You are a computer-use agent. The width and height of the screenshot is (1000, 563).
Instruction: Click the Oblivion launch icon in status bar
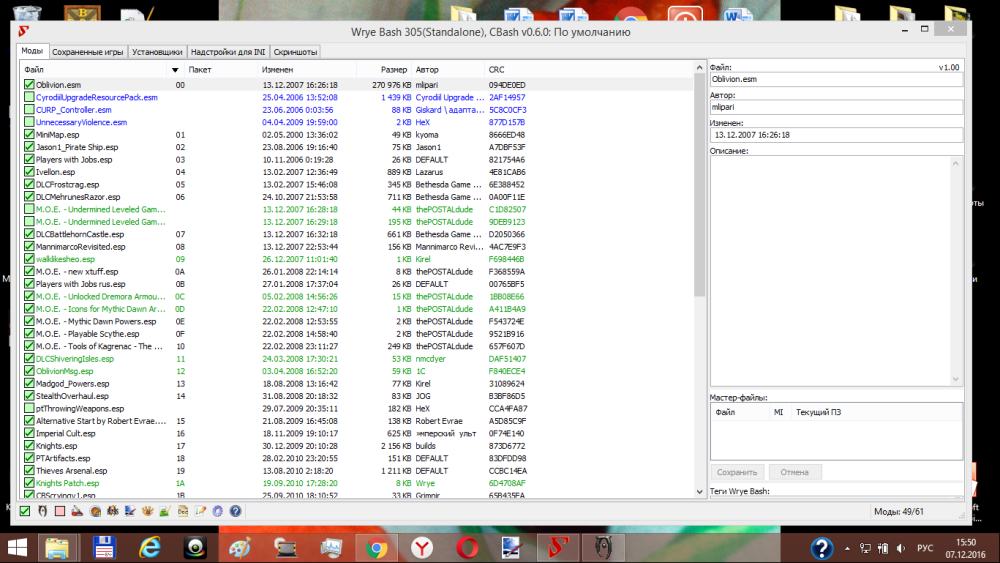click(x=42, y=511)
